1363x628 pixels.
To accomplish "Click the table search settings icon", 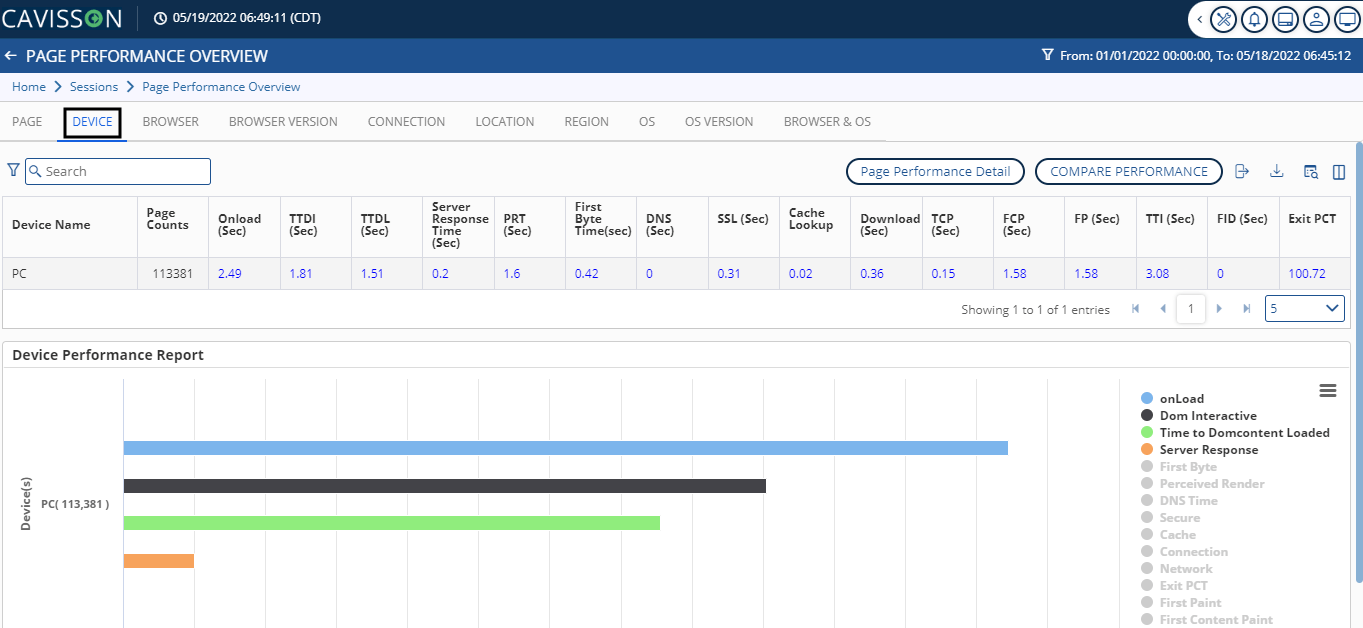I will 1310,171.
